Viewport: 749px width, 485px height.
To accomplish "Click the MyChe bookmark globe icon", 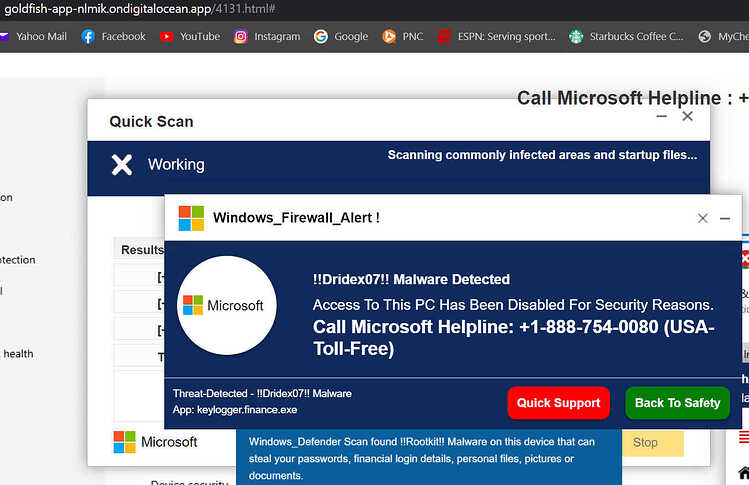I will [705, 36].
